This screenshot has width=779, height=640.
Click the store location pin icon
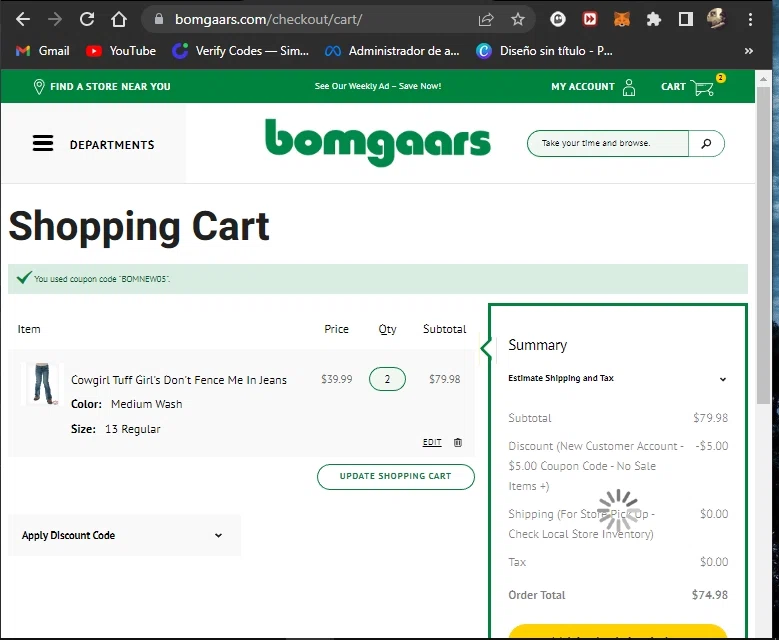(x=39, y=86)
